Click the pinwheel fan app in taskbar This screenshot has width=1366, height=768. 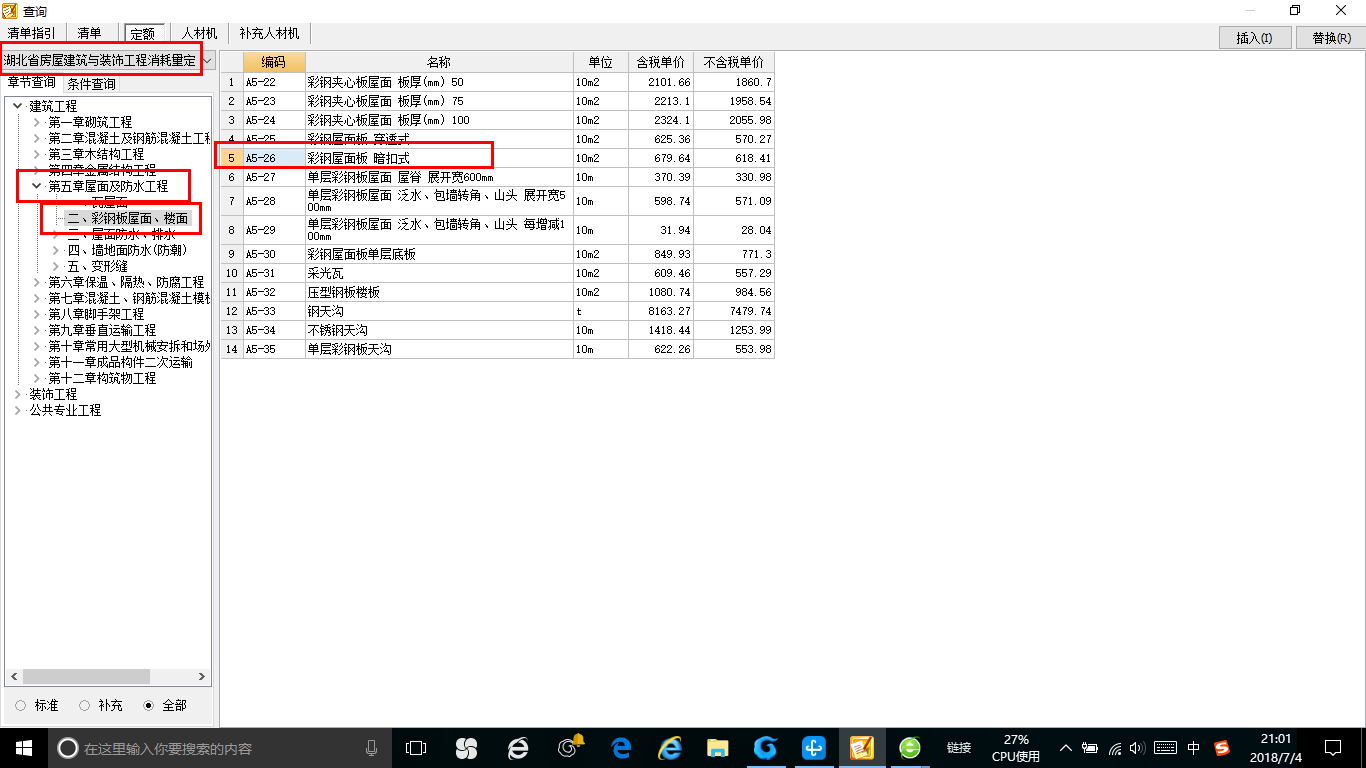(466, 748)
